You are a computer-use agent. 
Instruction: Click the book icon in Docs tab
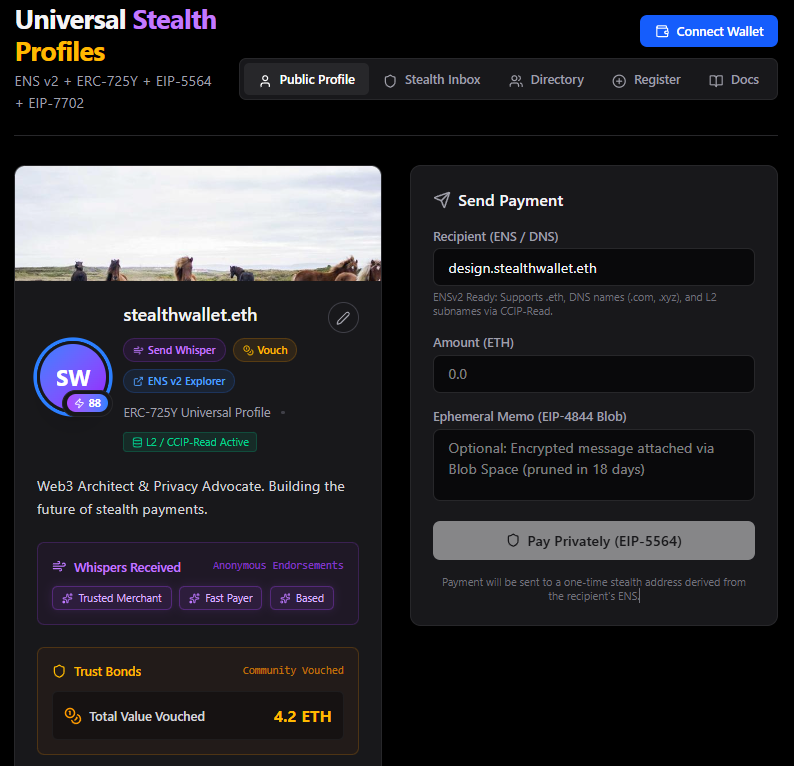point(716,81)
